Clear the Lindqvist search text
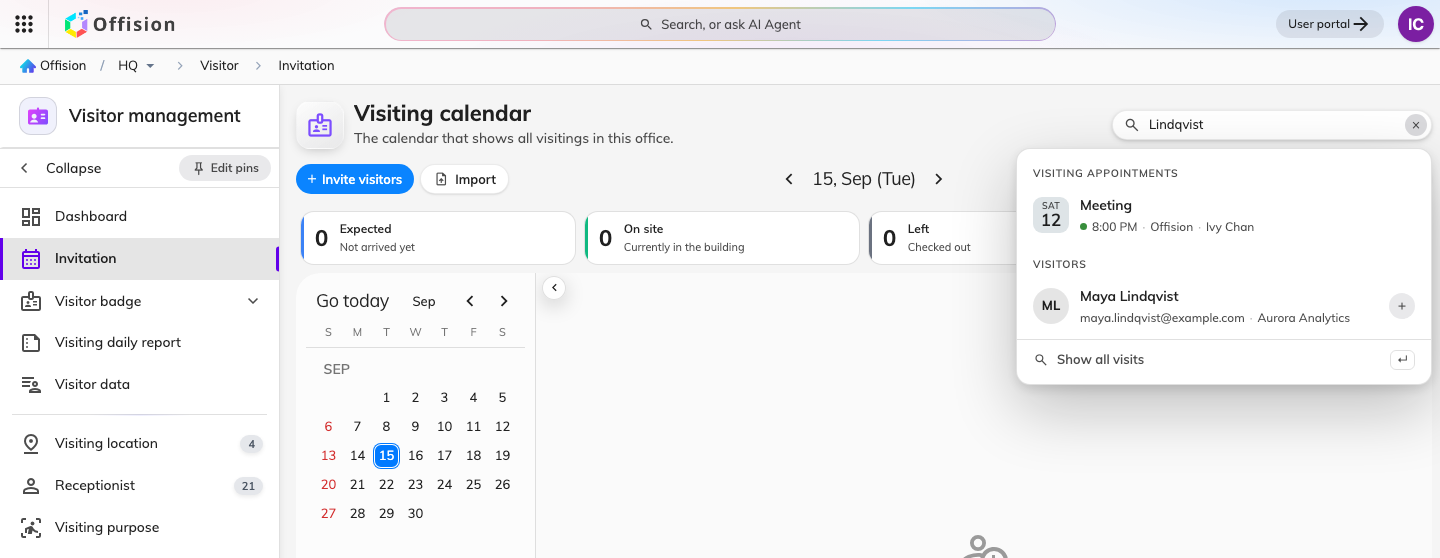Viewport: 1440px width, 558px height. point(1415,125)
